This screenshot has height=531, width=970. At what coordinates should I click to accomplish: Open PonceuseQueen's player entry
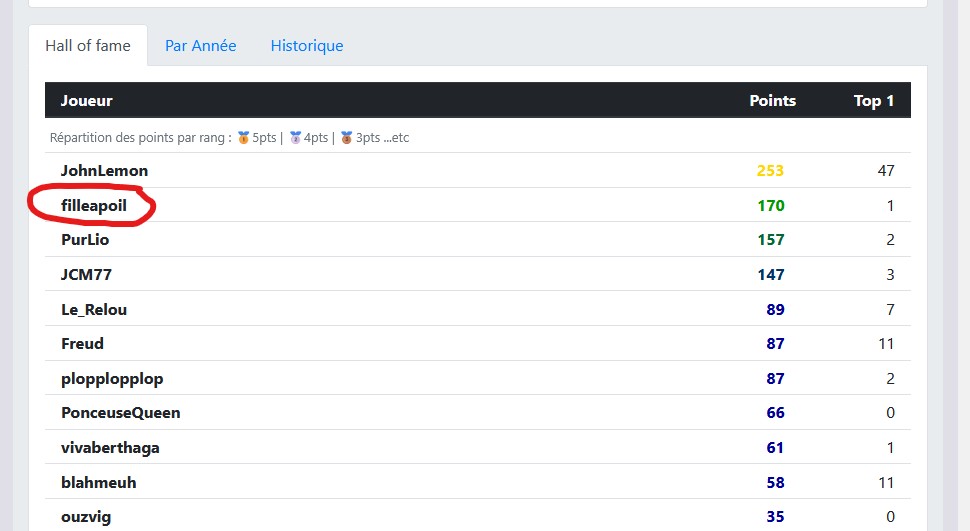120,413
